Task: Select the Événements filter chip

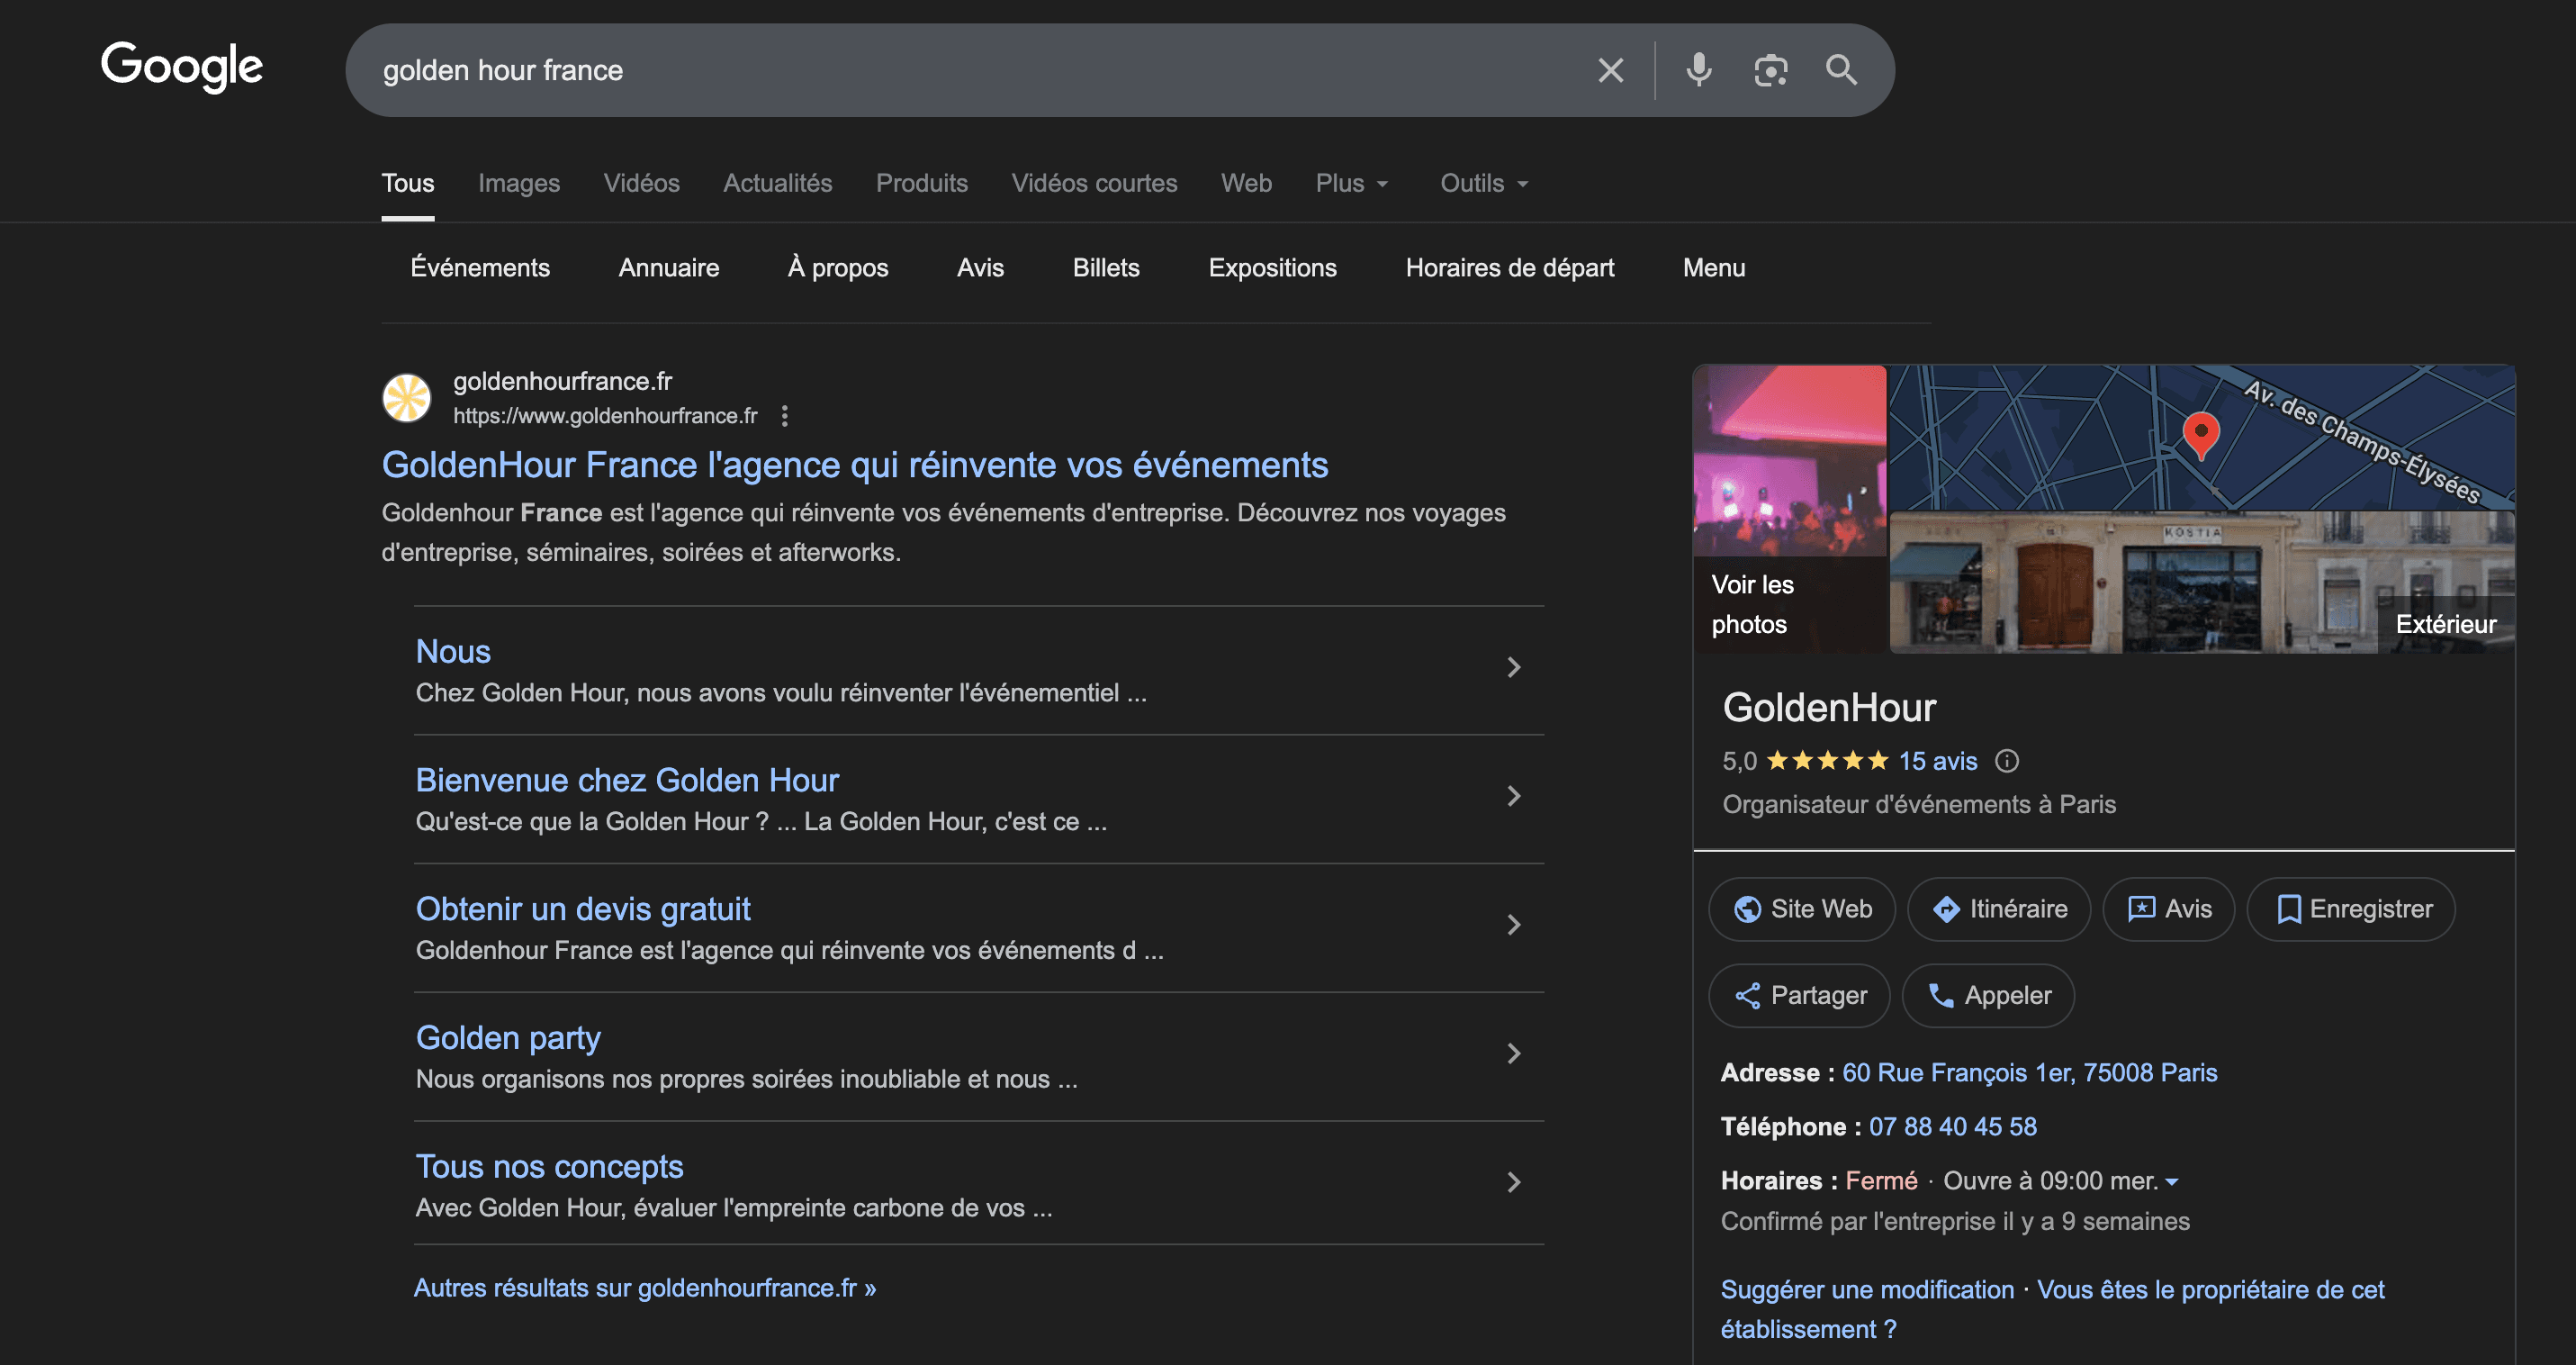Action: pyautogui.click(x=480, y=268)
